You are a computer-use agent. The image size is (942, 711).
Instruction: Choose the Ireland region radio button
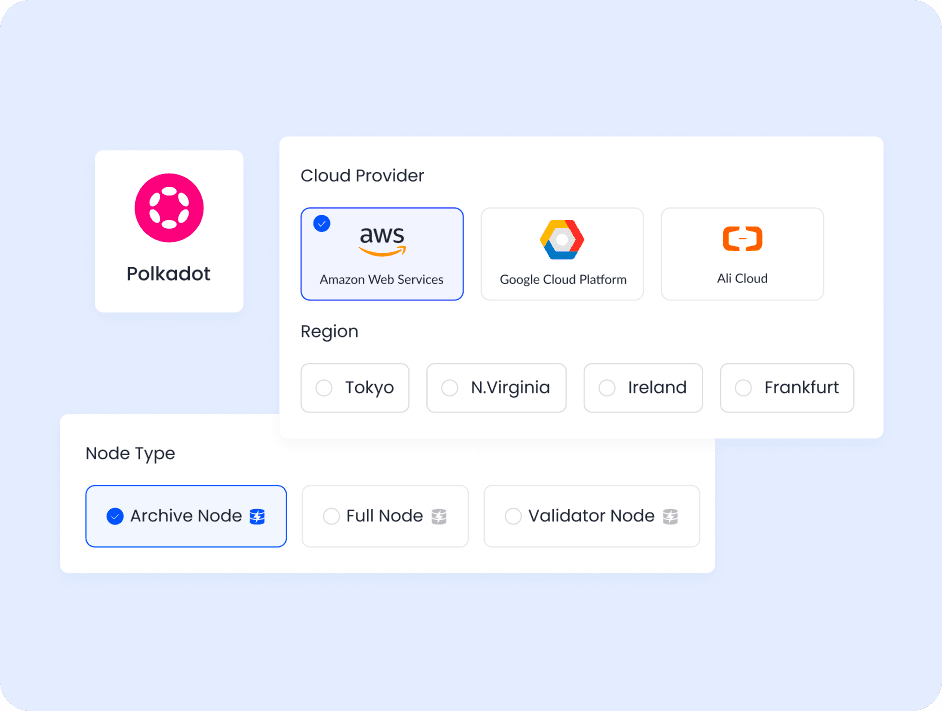point(607,388)
